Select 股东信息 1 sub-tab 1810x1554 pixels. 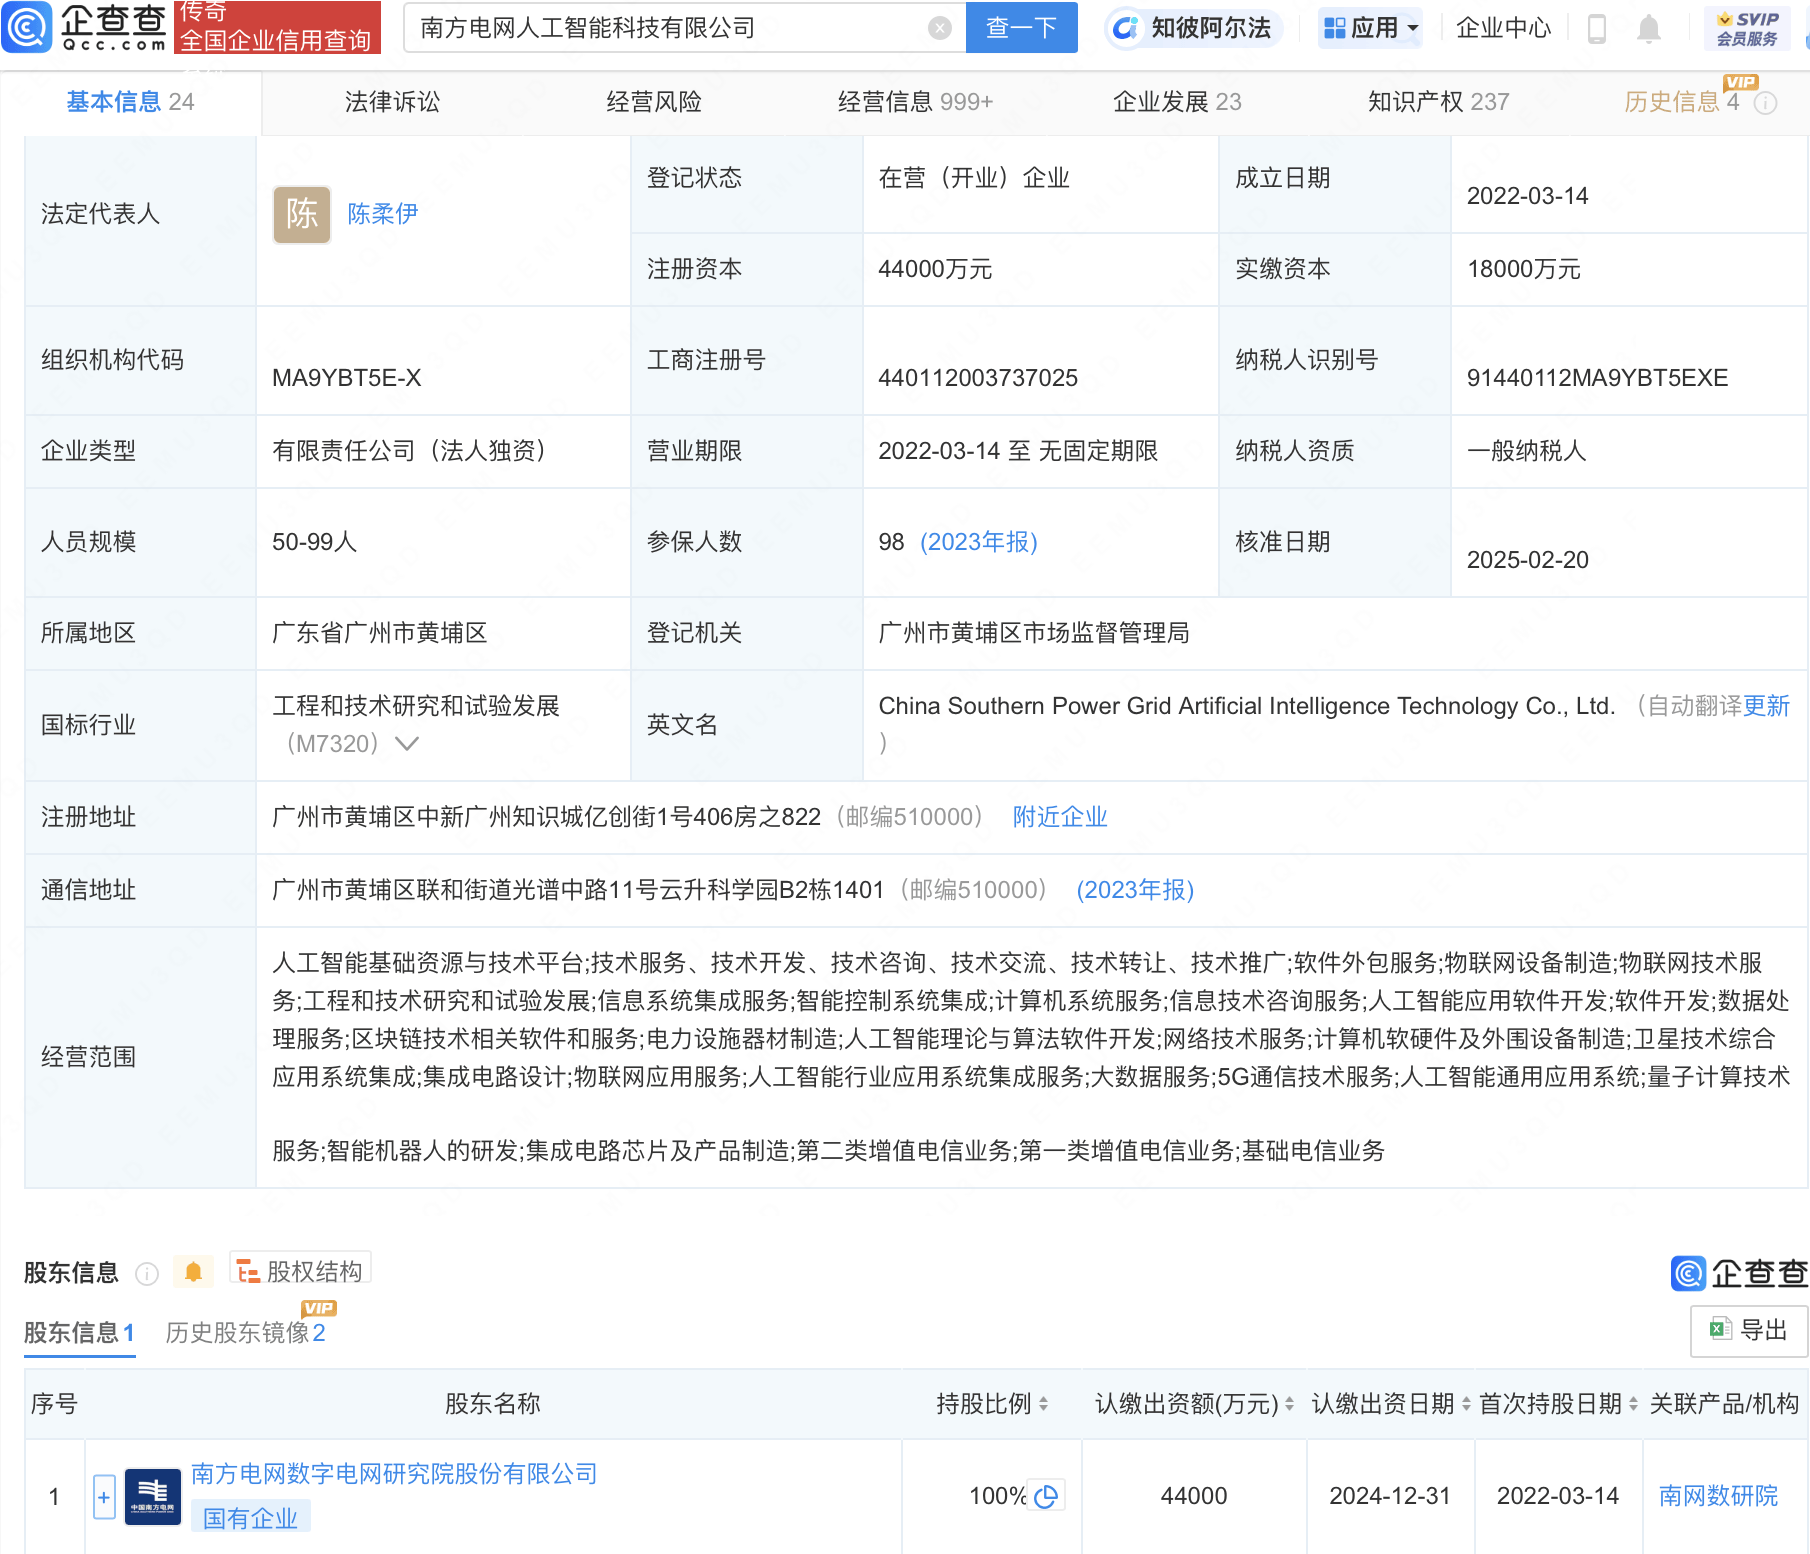tap(79, 1333)
